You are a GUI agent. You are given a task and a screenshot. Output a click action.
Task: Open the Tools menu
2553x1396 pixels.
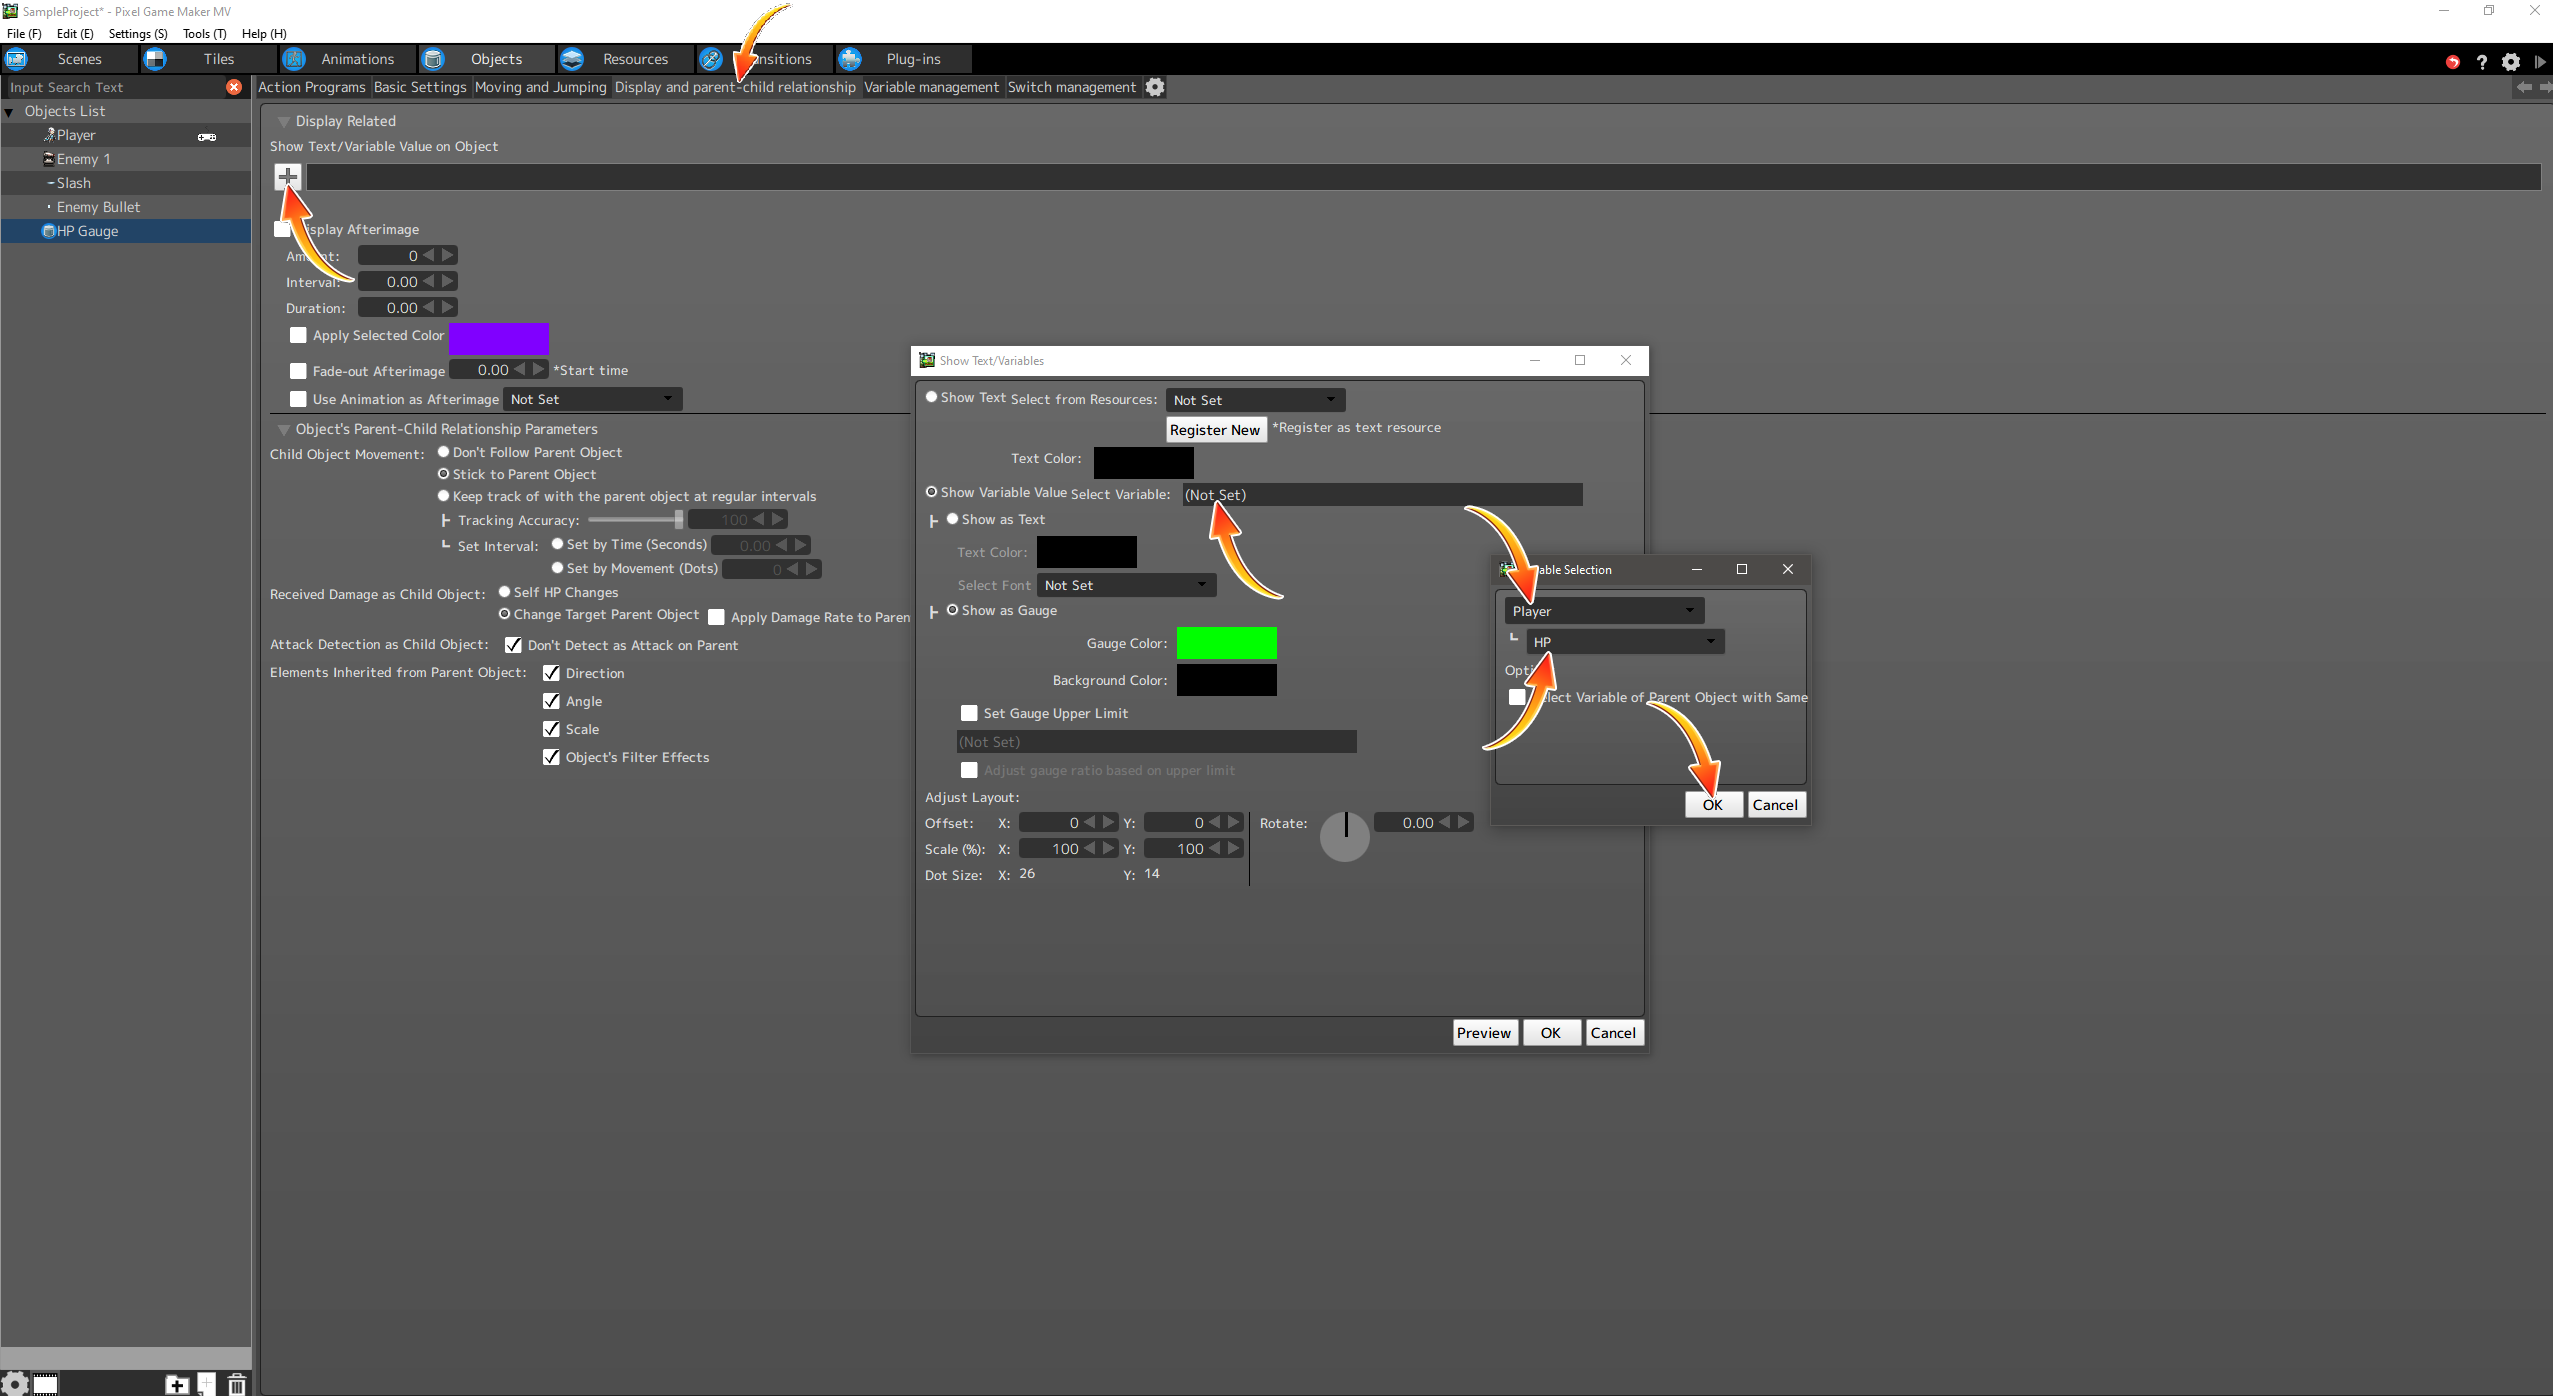click(x=204, y=33)
